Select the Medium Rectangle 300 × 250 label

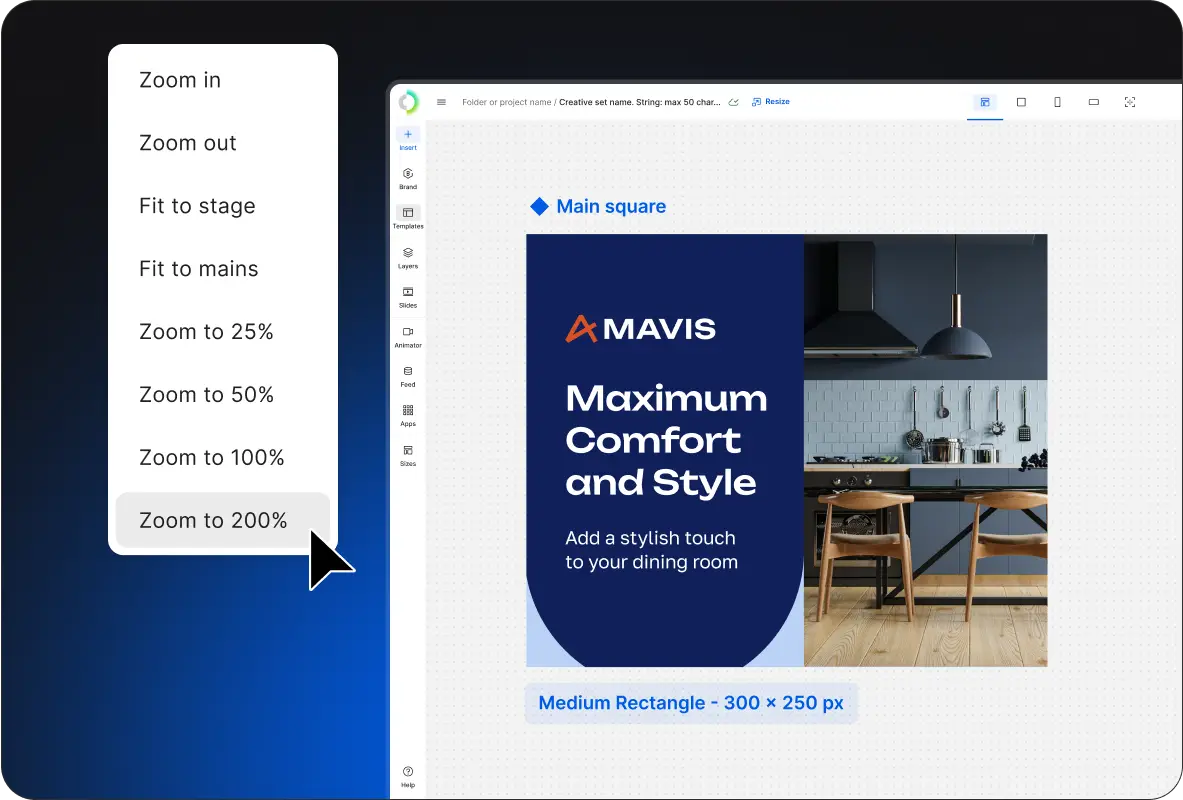(x=691, y=703)
